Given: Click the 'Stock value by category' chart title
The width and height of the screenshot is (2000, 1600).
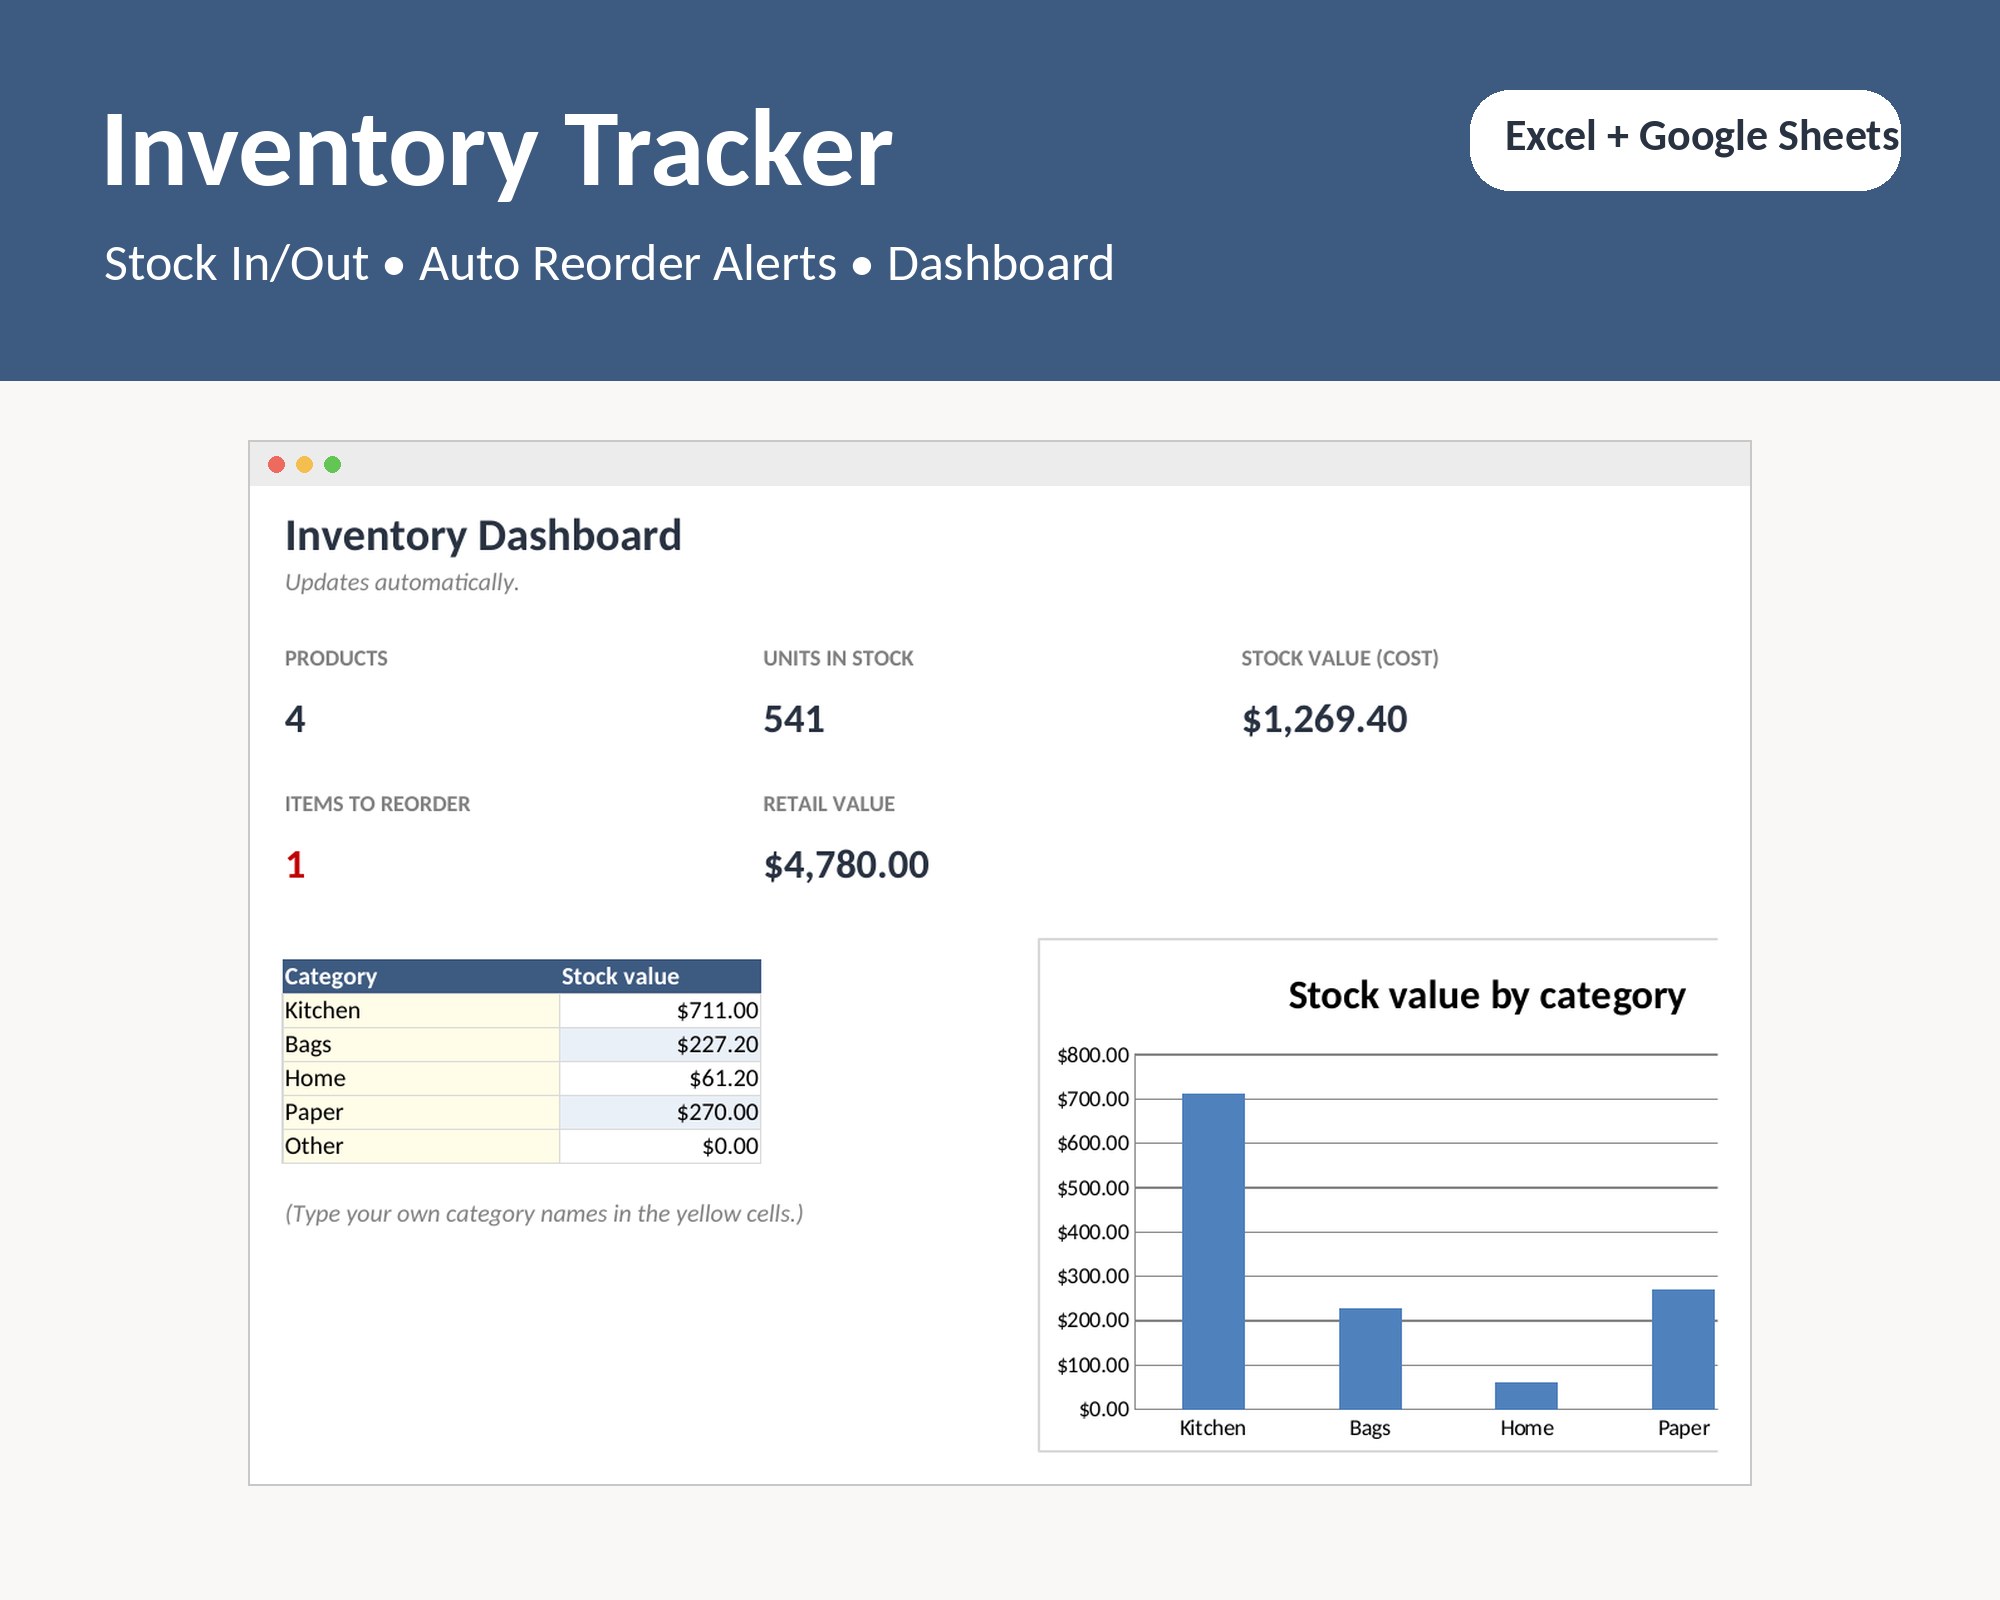Looking at the screenshot, I should click(1487, 996).
